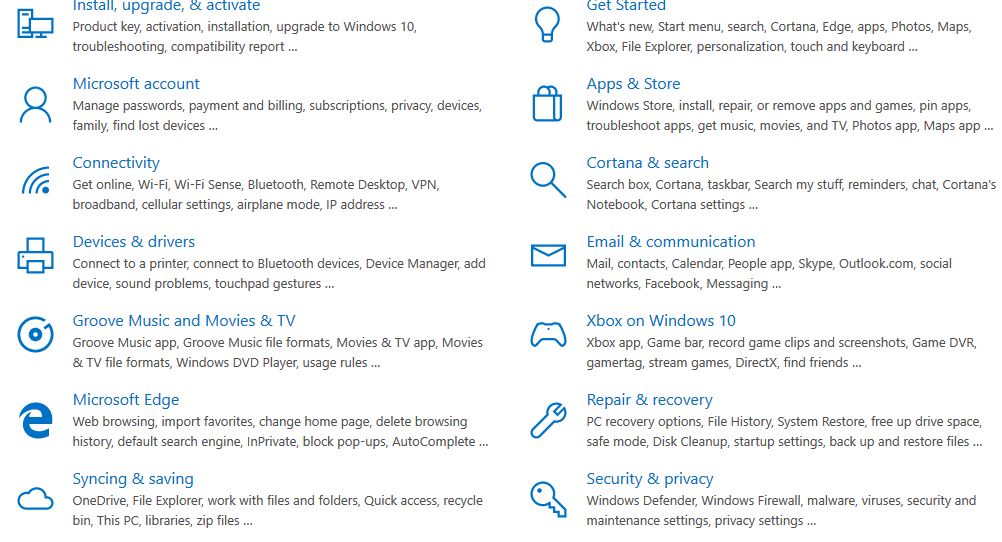
Task: Click the Get Started lightbulb icon
Action: 547,24
